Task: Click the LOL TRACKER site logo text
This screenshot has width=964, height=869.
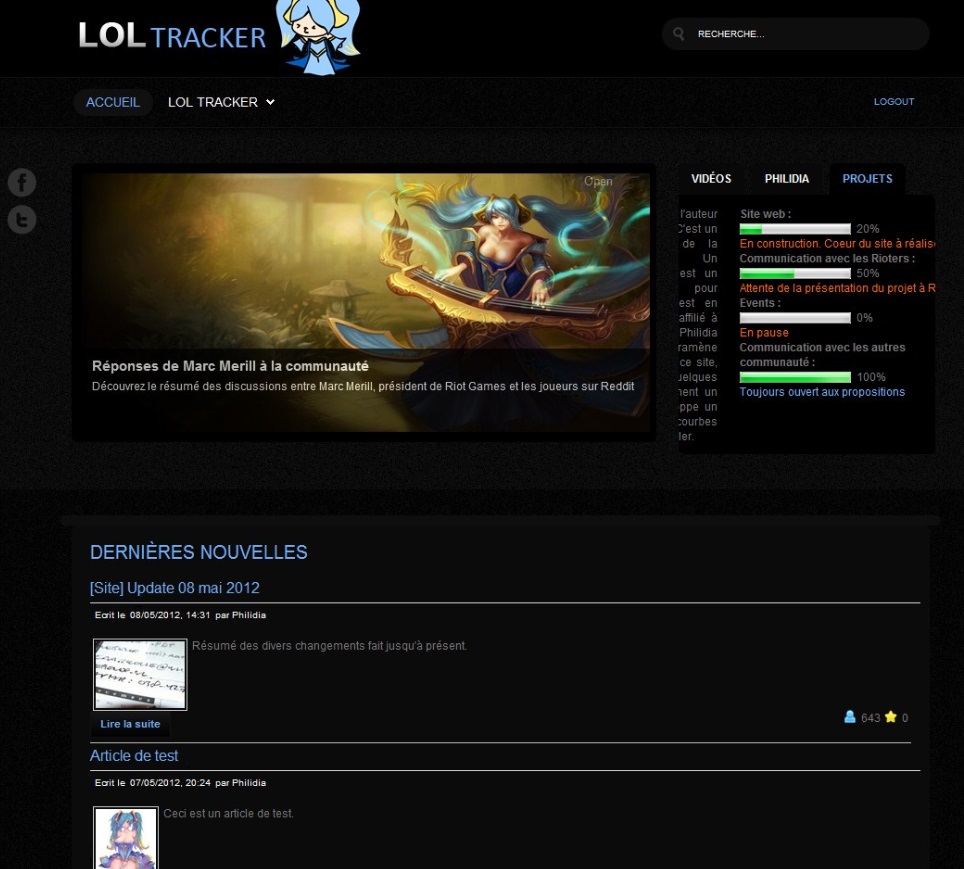Action: 172,36
